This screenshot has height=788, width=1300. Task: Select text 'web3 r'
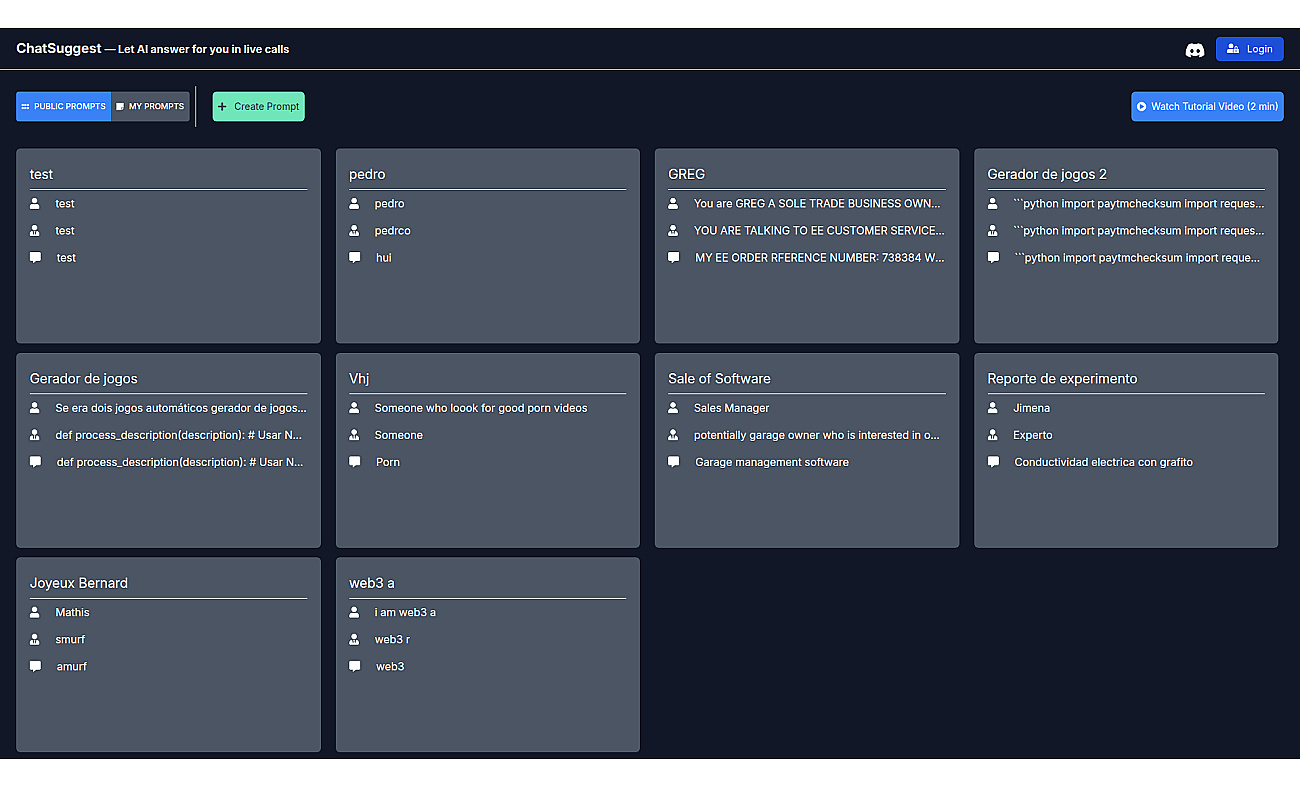tap(392, 639)
